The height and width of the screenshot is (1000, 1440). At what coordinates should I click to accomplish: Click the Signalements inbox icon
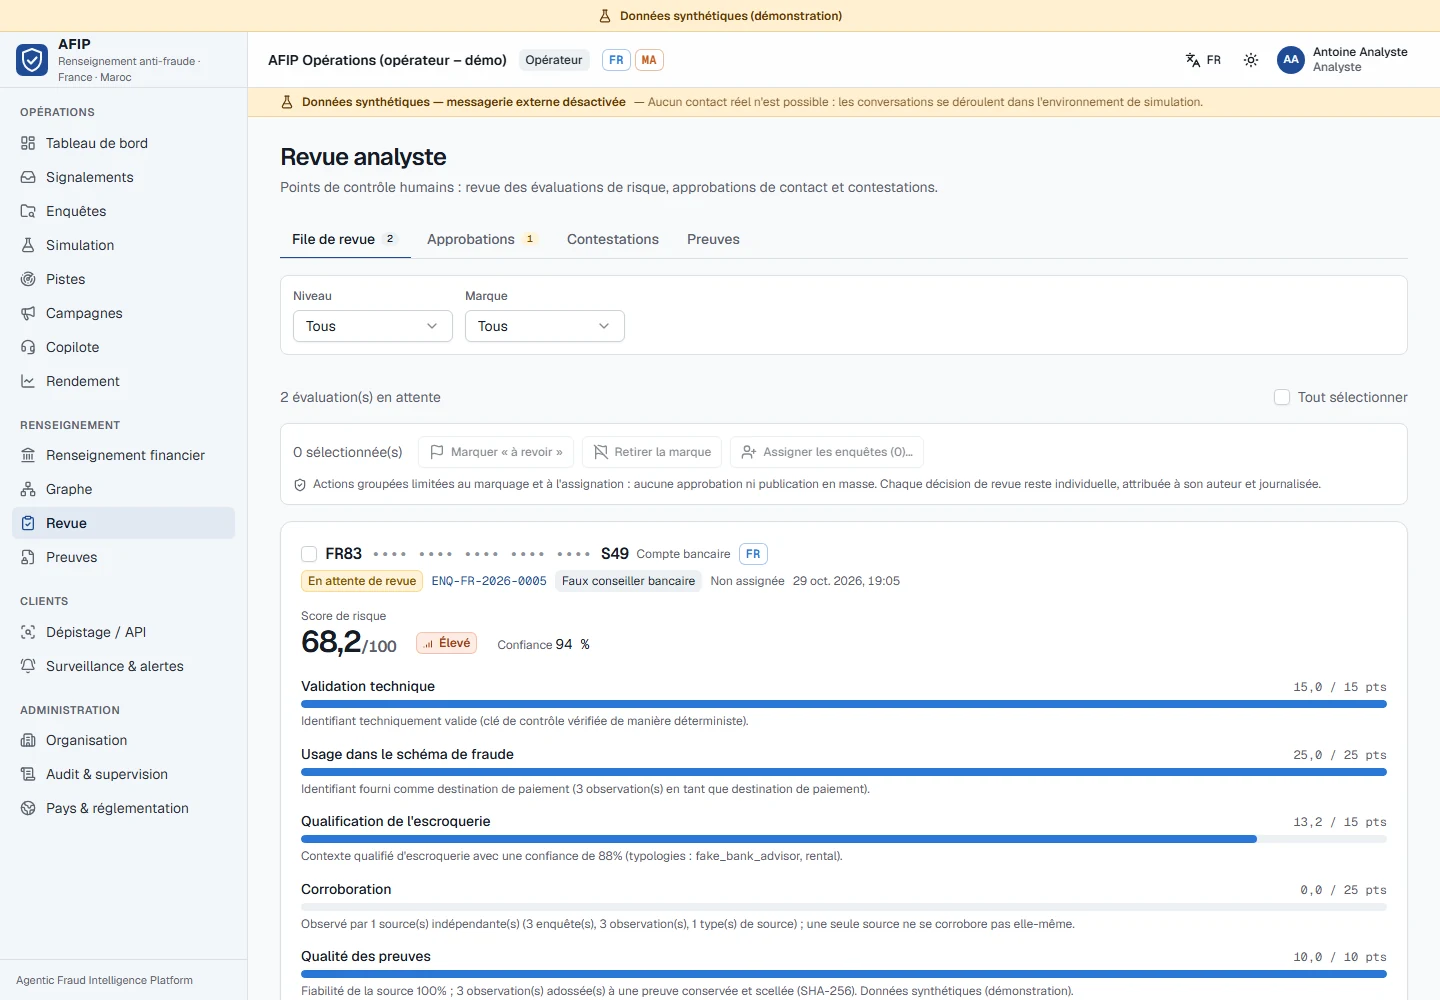(28, 177)
